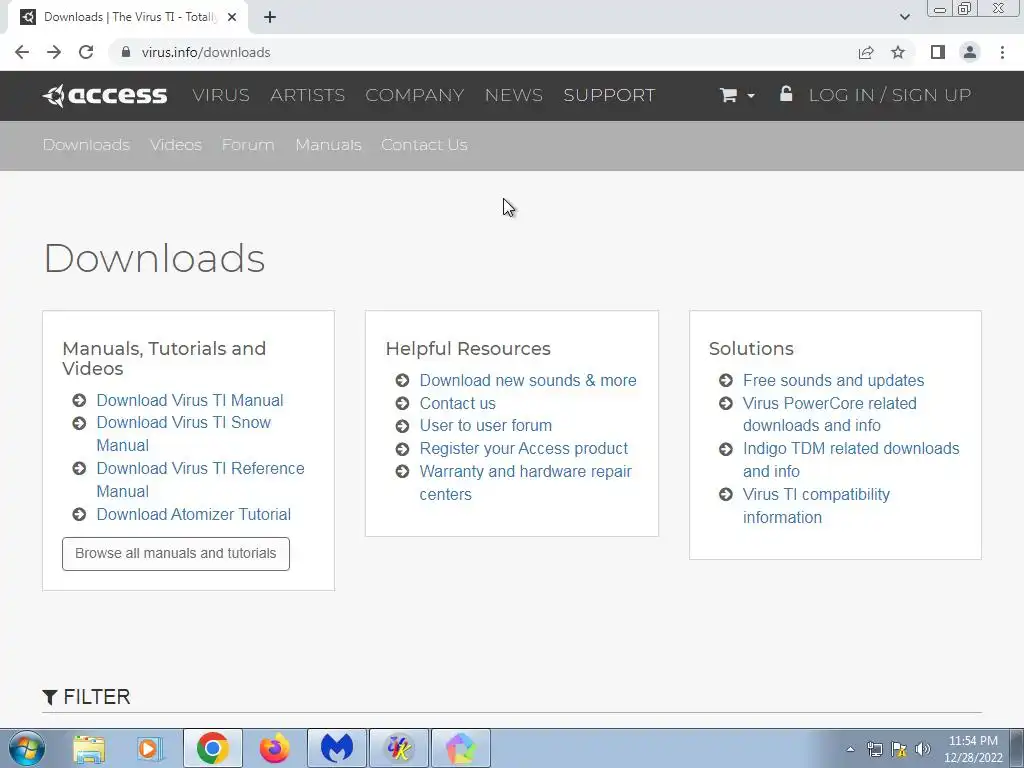Click the Solutions heading
This screenshot has height=768, width=1024.
[x=751, y=349]
